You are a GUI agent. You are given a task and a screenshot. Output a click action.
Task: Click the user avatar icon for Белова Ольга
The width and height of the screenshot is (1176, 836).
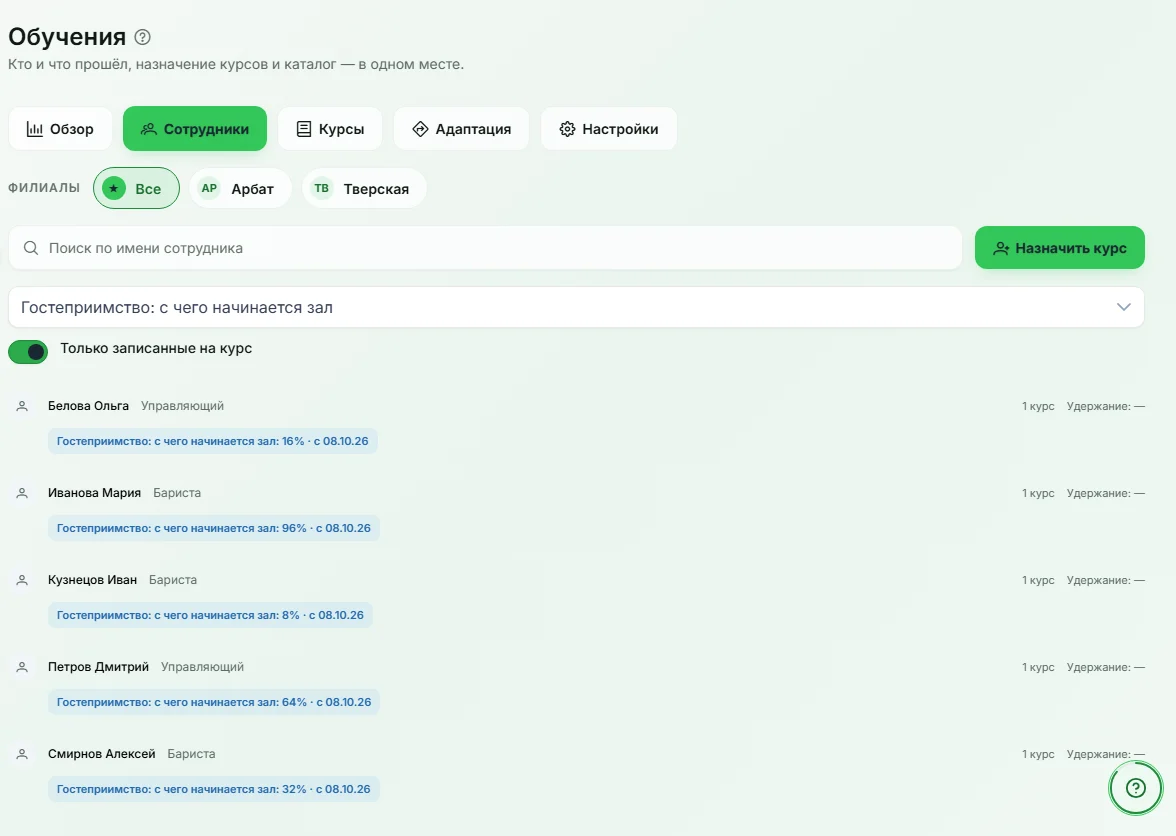coord(22,406)
